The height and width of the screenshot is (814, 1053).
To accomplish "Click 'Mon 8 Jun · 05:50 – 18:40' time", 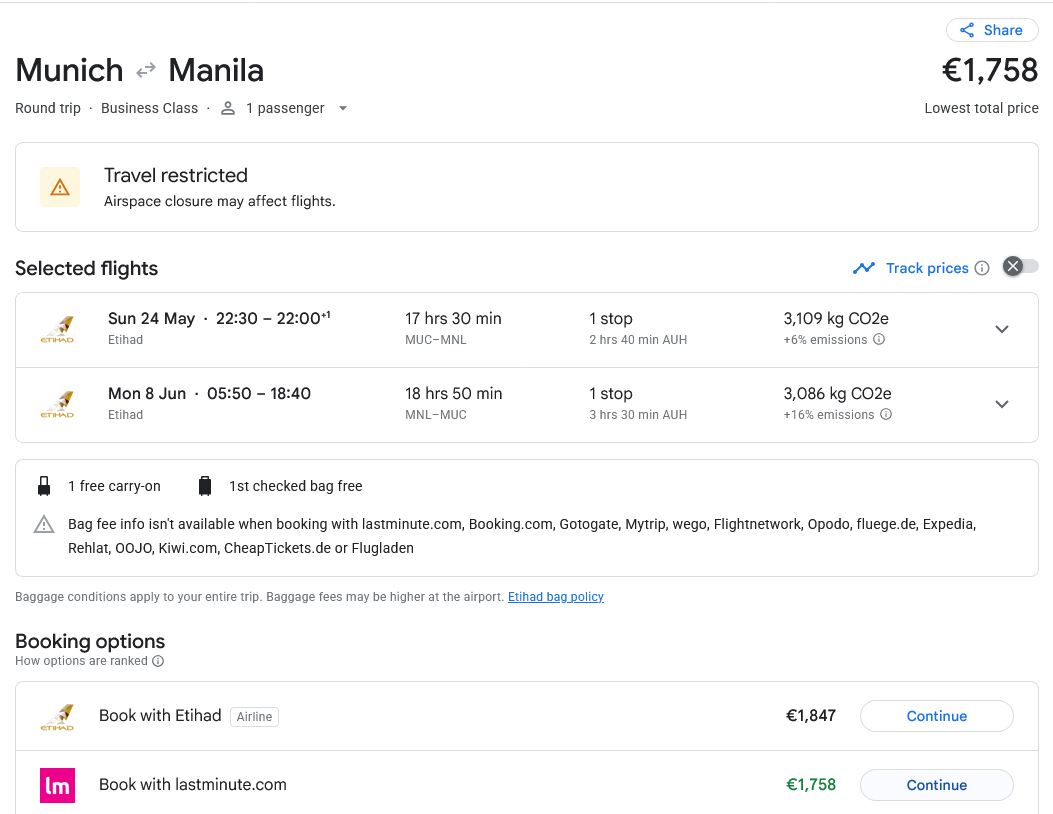I will pos(210,394).
